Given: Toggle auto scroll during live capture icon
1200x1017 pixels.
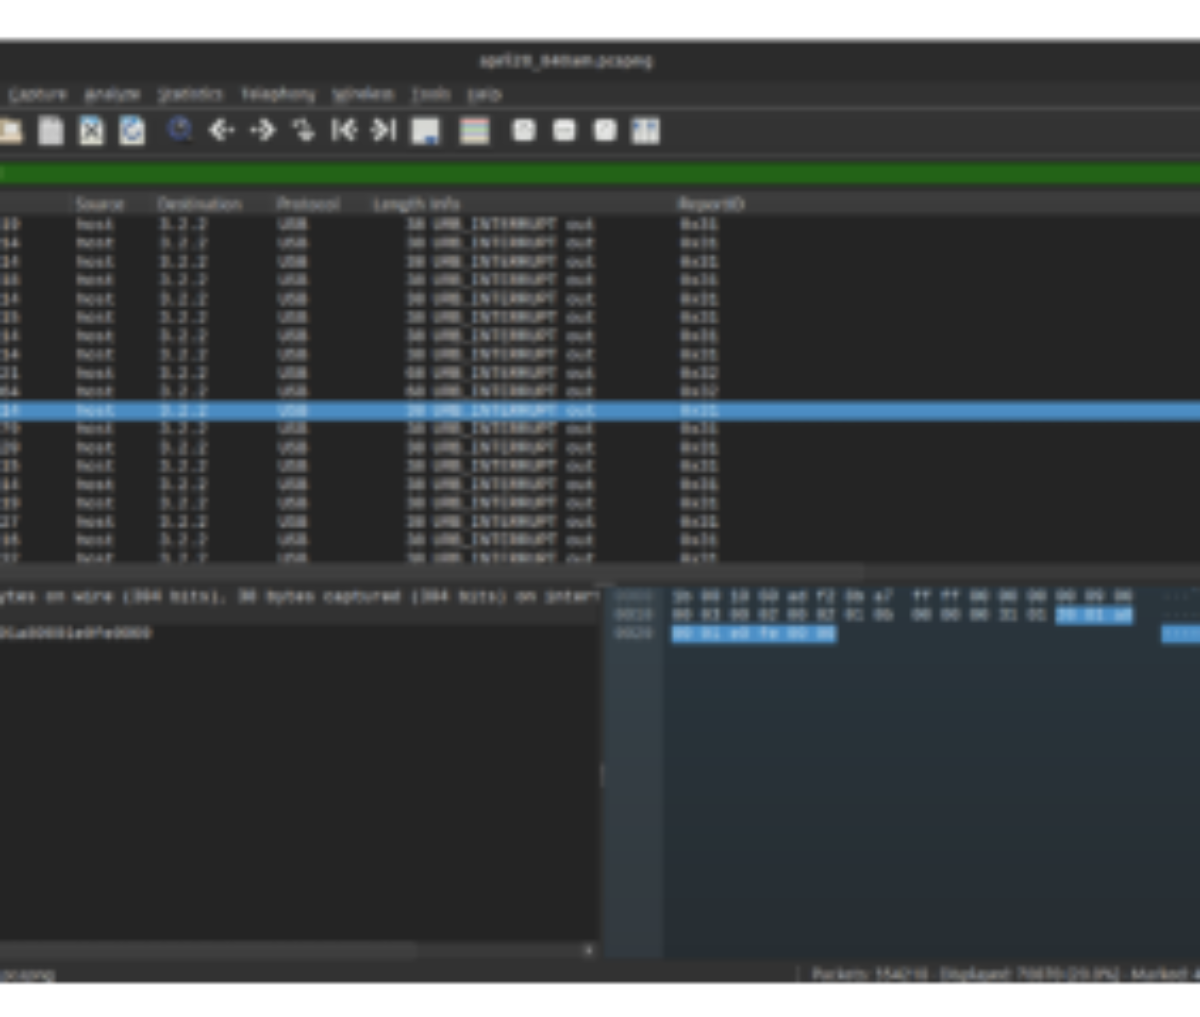Looking at the screenshot, I should [426, 131].
